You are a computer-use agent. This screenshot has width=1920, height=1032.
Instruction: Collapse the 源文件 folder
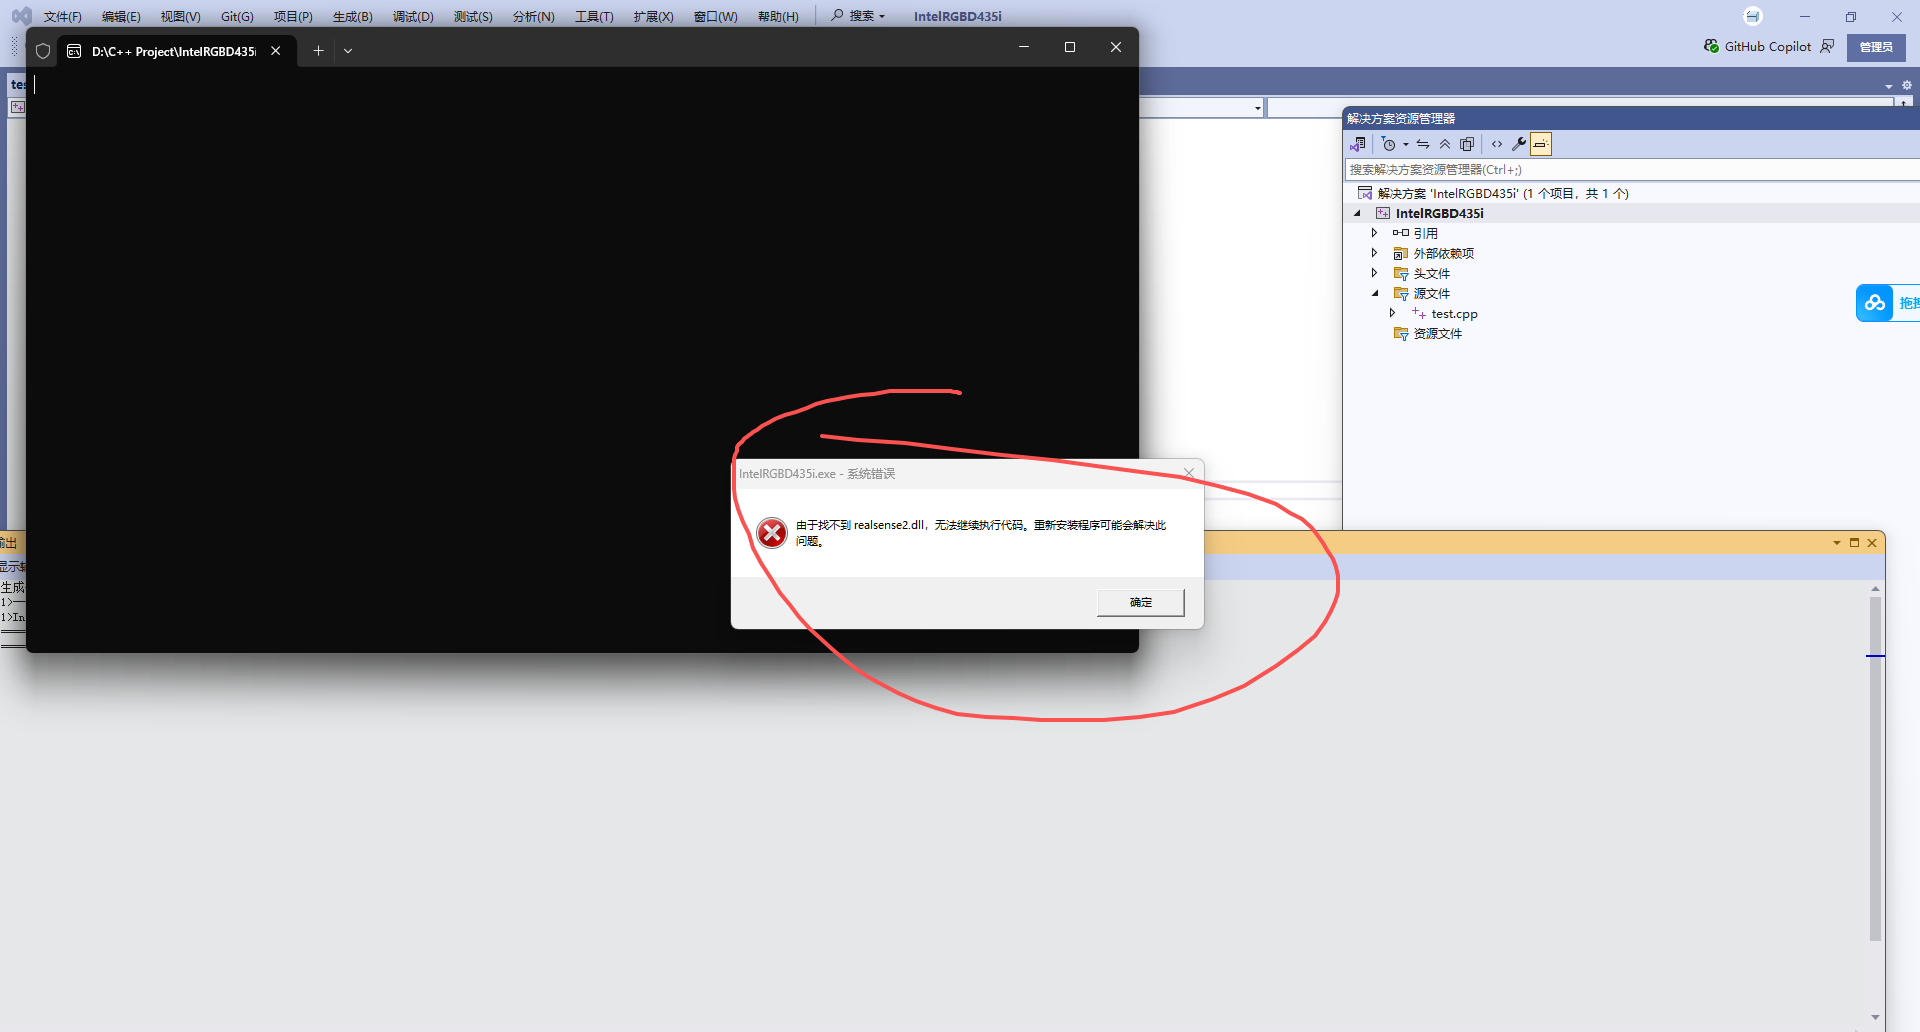(x=1375, y=293)
